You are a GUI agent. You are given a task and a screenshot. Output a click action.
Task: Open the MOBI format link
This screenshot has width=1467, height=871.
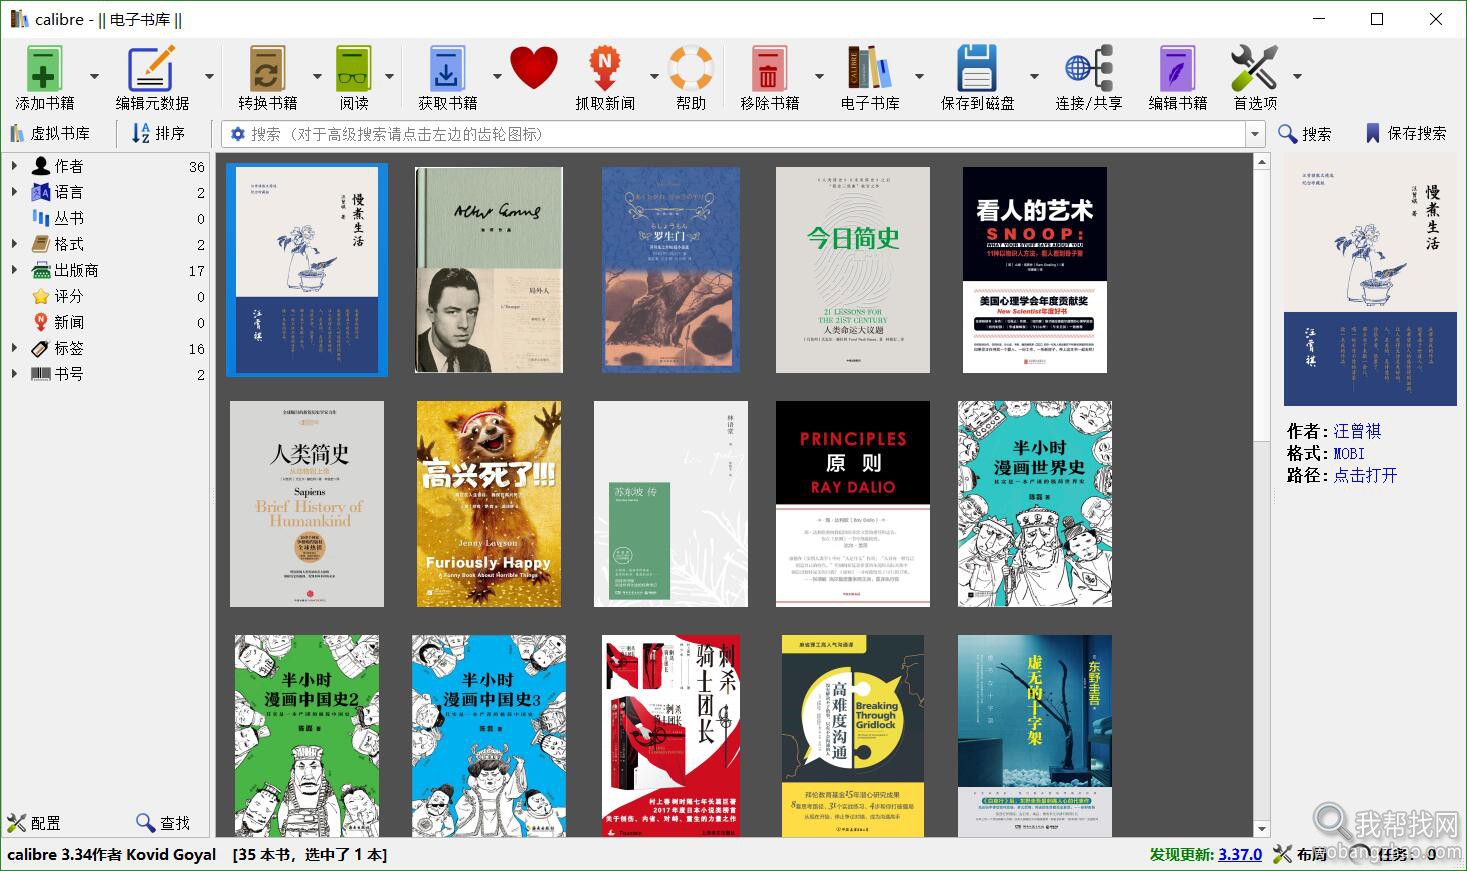1349,453
